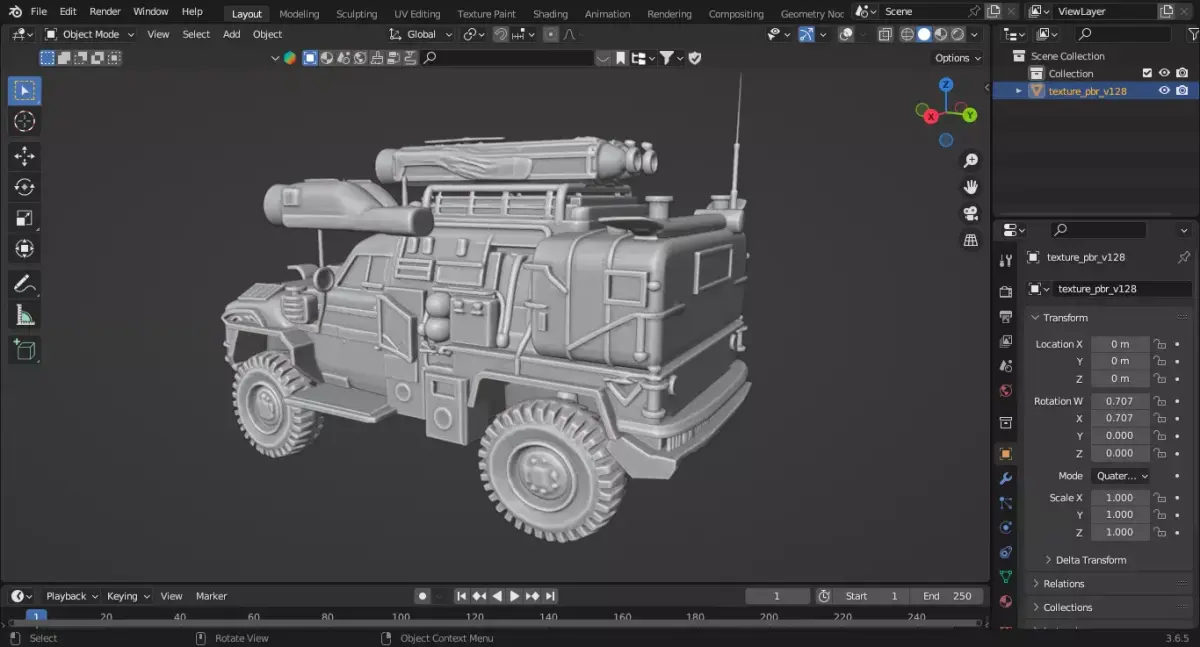Open the Render menu
This screenshot has width=1200, height=647.
point(105,11)
